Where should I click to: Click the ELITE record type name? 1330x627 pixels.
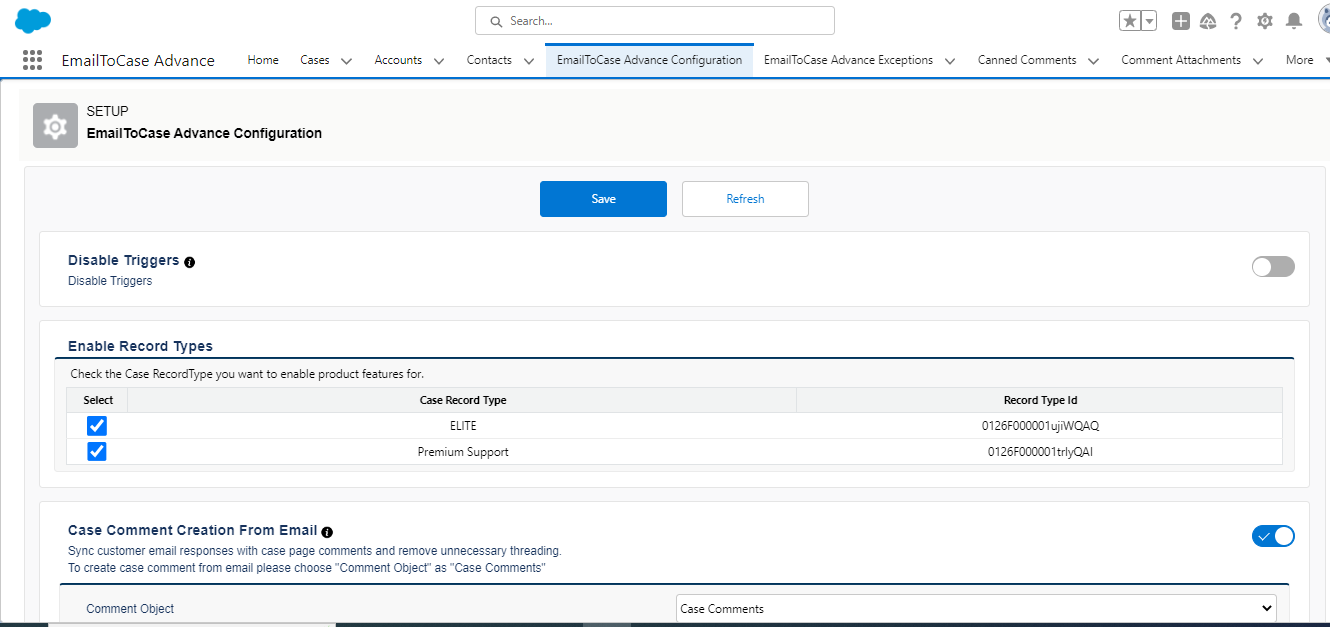pos(463,426)
